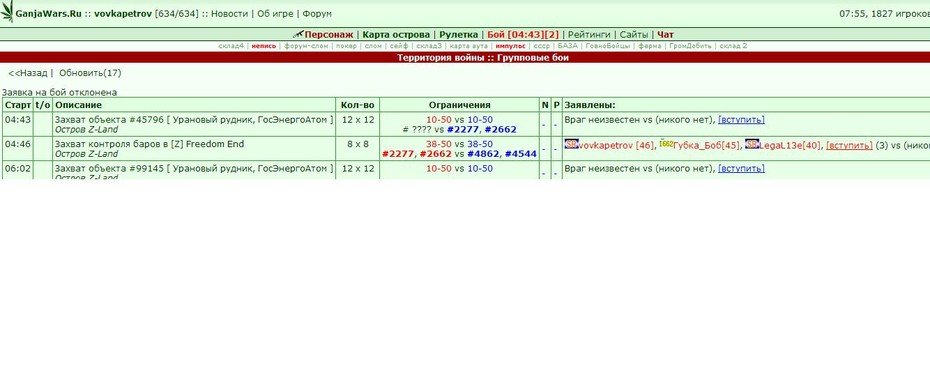The image size is (930, 366).
Task: Open the ГромДобить quick link
Action: [x=691, y=46]
